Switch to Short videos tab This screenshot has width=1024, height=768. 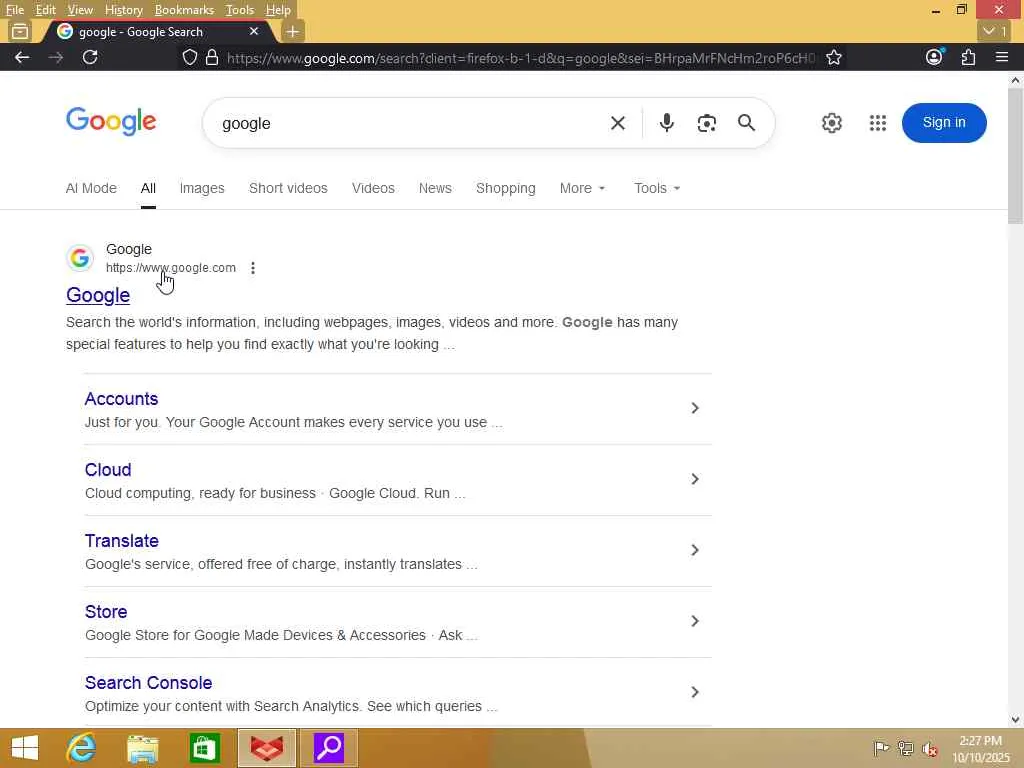click(x=288, y=188)
